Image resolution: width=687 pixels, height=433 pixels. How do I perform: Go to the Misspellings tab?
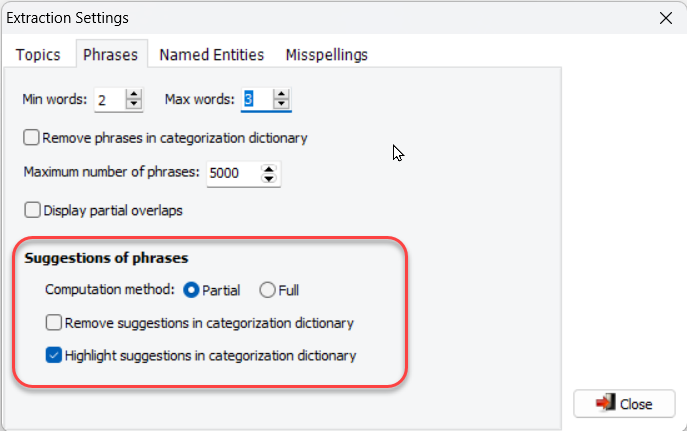pyautogui.click(x=326, y=55)
